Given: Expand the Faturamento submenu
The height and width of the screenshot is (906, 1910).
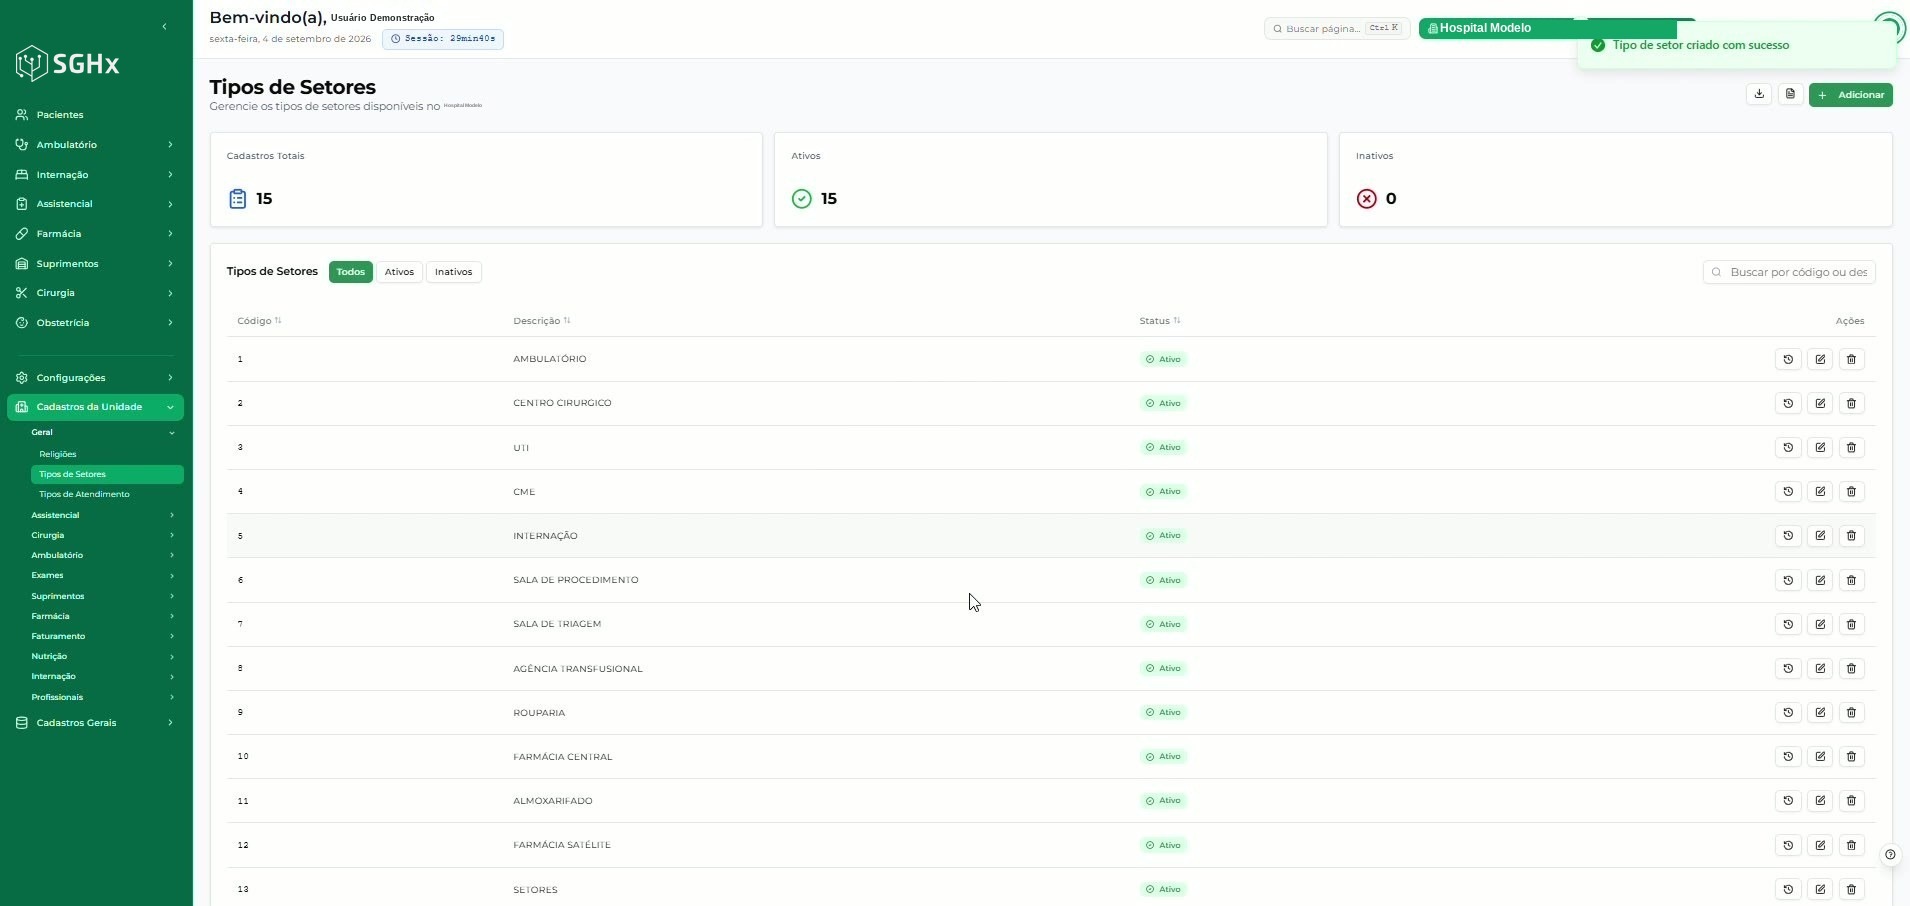Looking at the screenshot, I should coord(103,636).
